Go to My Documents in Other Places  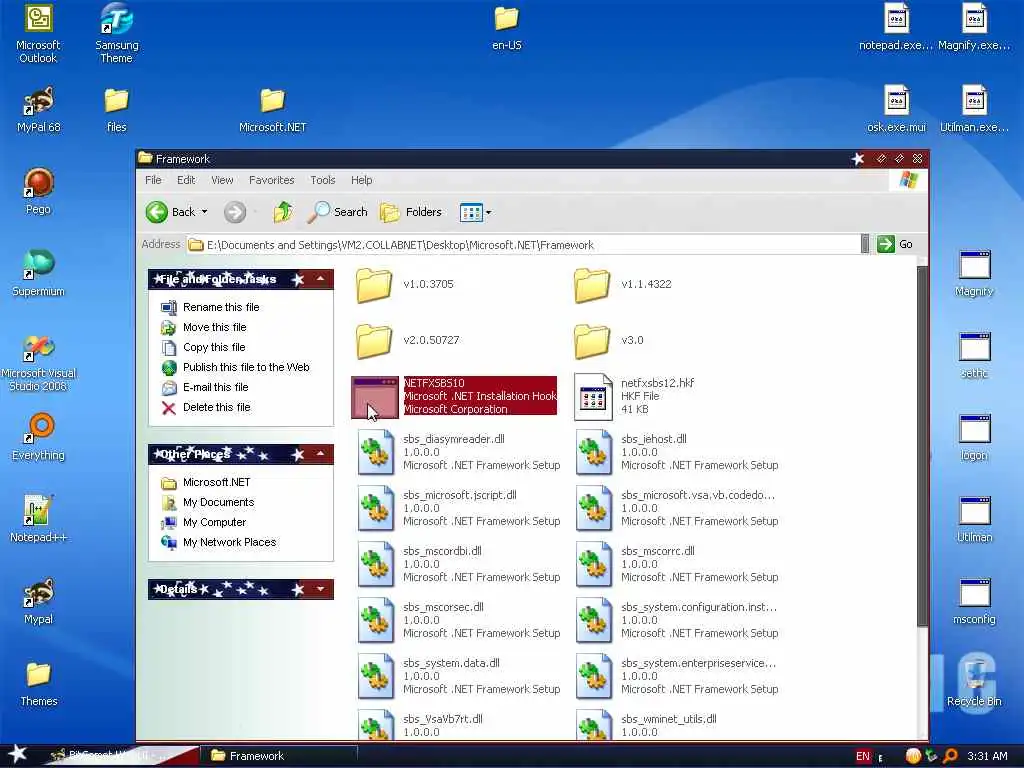(218, 502)
